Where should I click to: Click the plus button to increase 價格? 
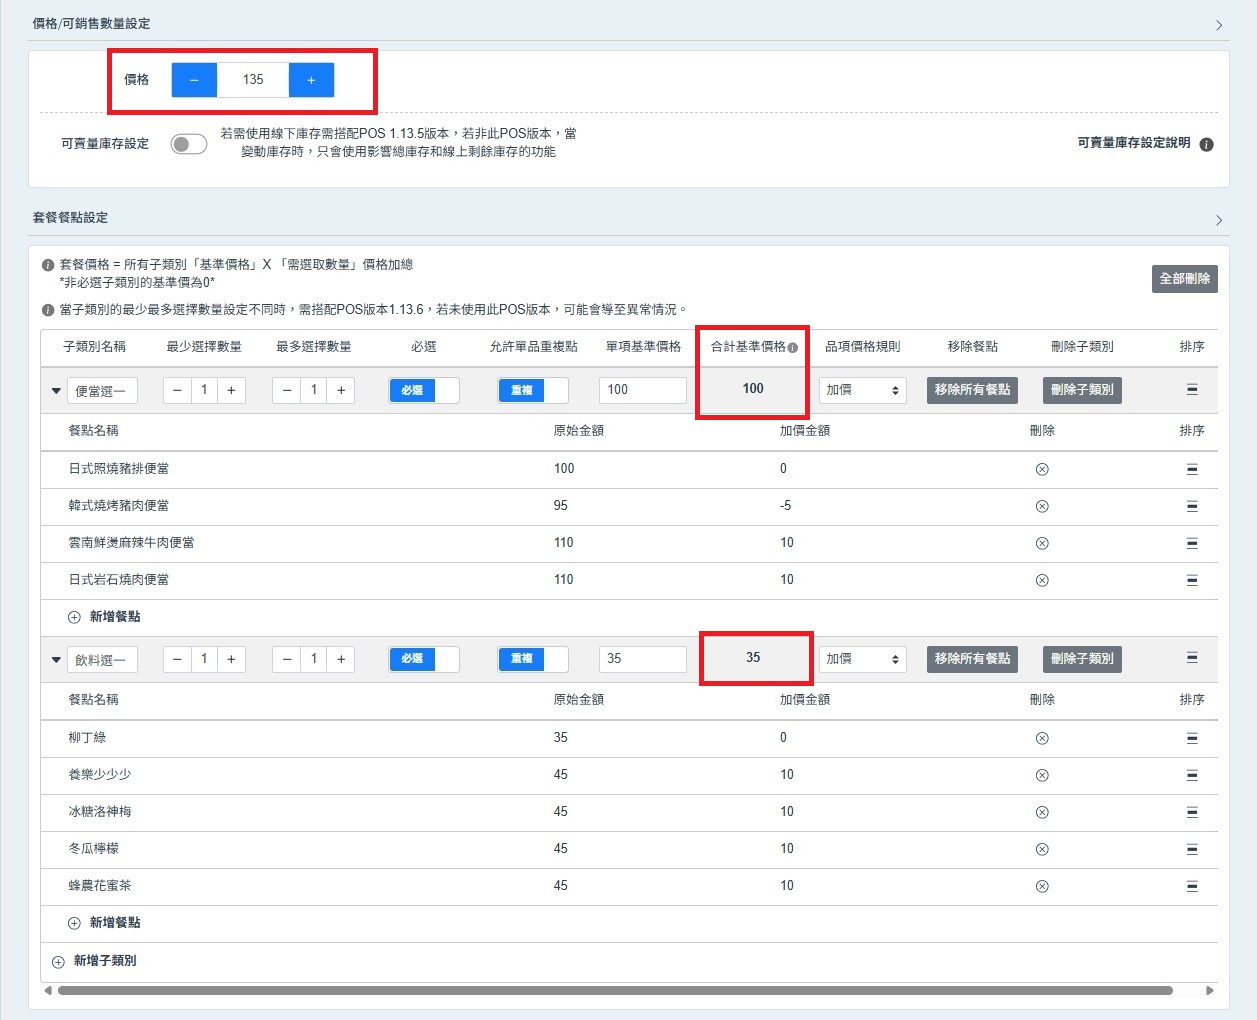[311, 80]
